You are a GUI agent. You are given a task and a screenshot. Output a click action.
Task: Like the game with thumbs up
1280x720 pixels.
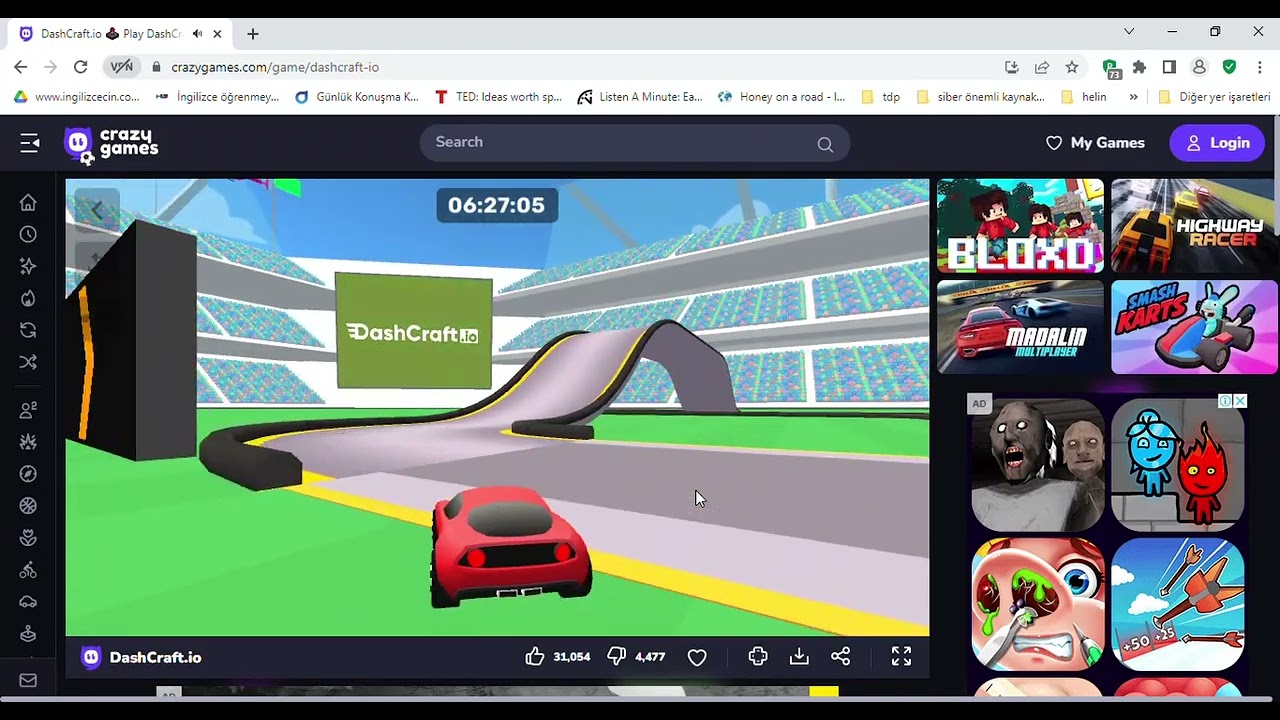[x=535, y=656]
